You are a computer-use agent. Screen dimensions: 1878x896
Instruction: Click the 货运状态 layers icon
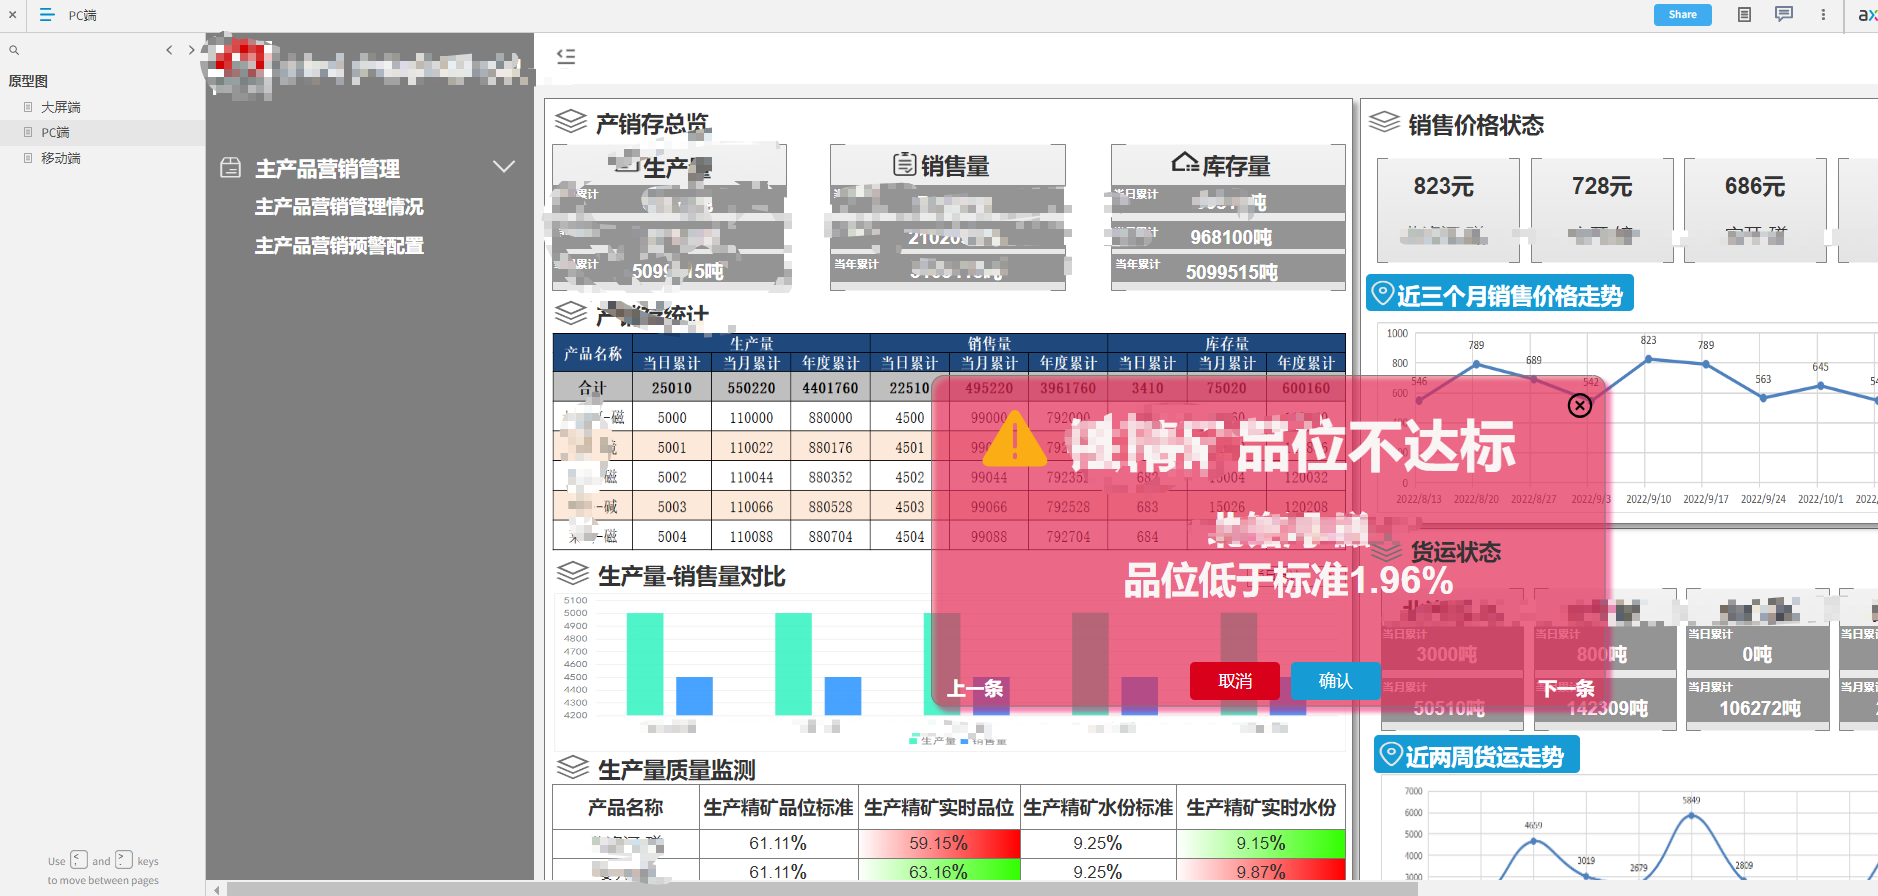pos(1386,551)
